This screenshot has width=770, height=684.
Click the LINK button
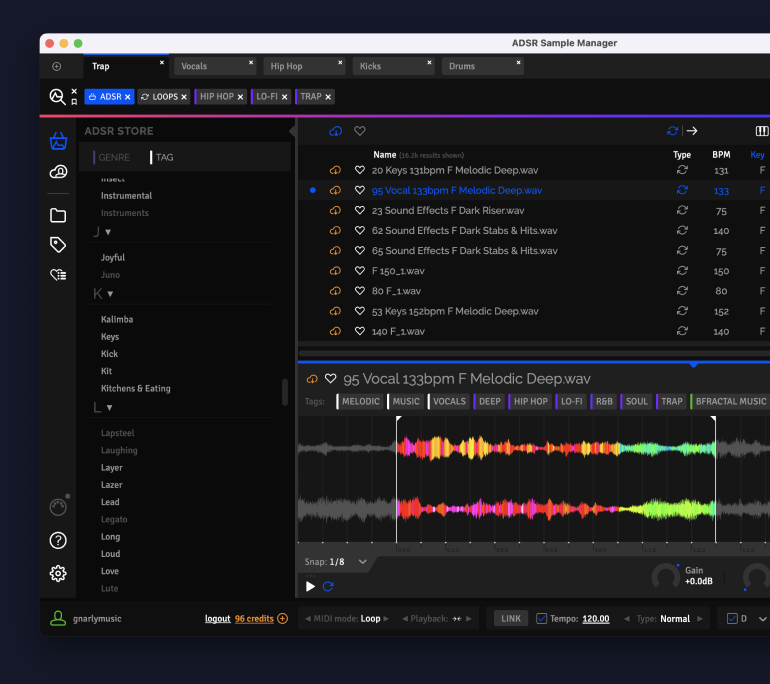tap(511, 618)
